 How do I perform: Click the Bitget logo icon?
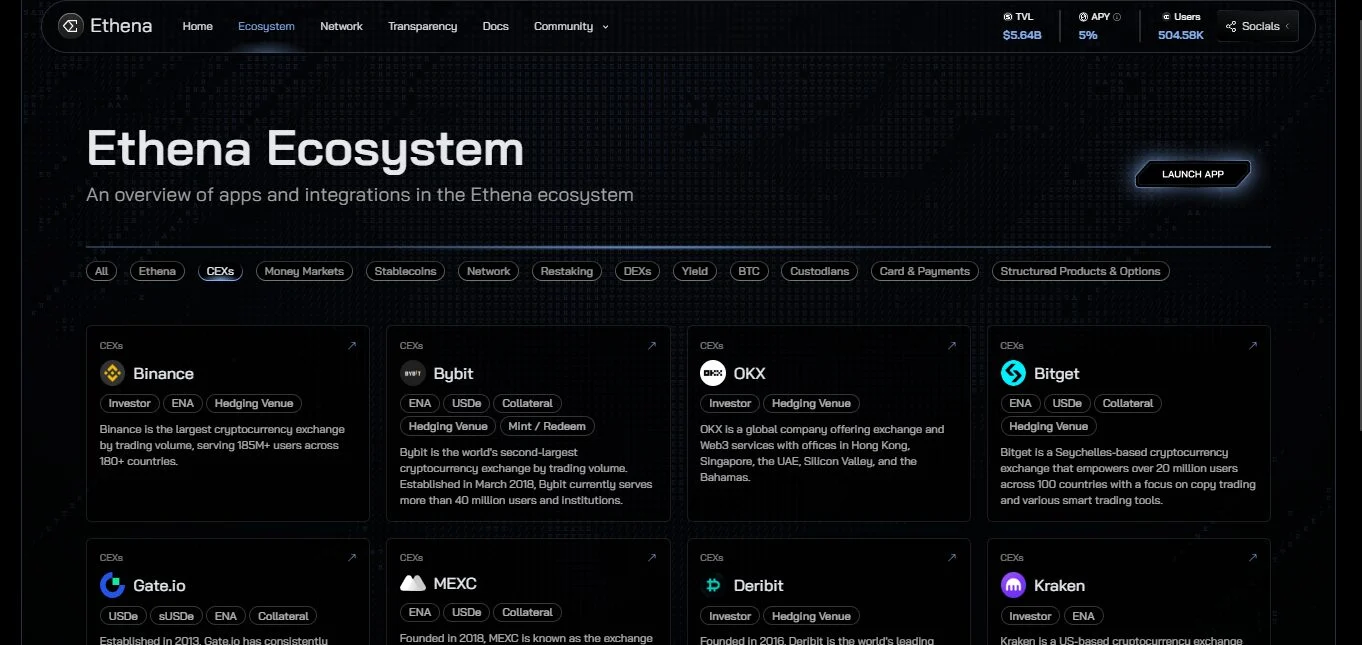(1013, 373)
